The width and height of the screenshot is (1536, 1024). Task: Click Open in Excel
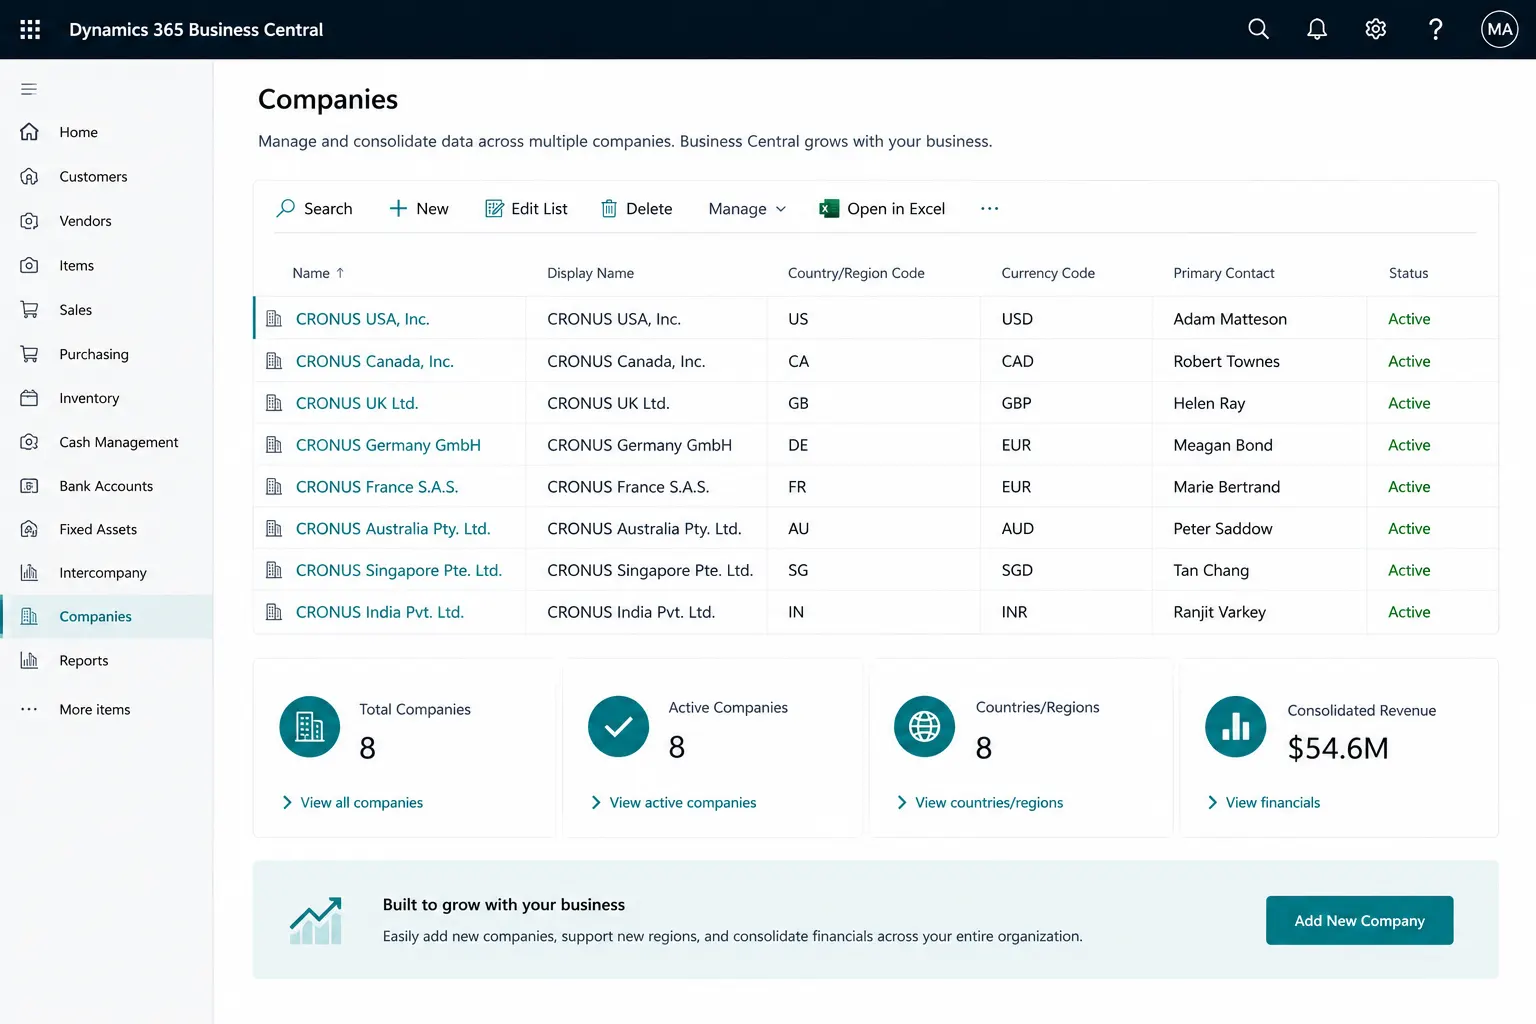click(x=882, y=209)
